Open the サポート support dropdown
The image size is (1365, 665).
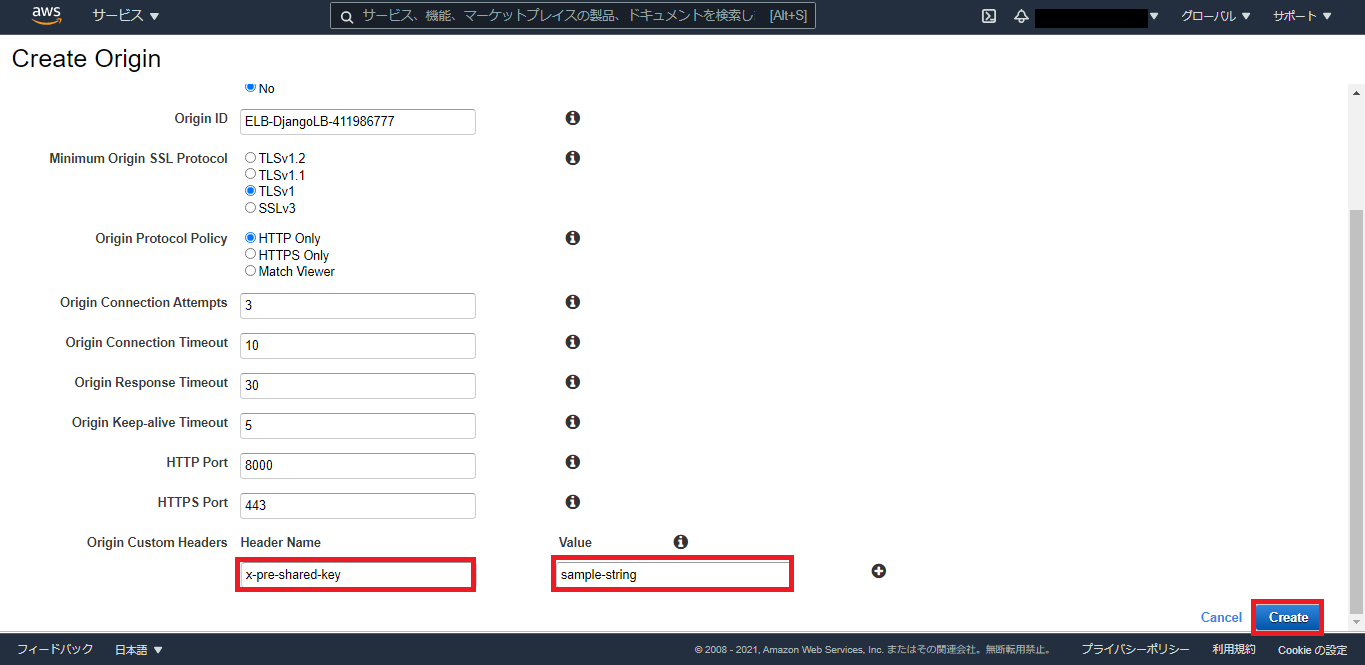1302,16
